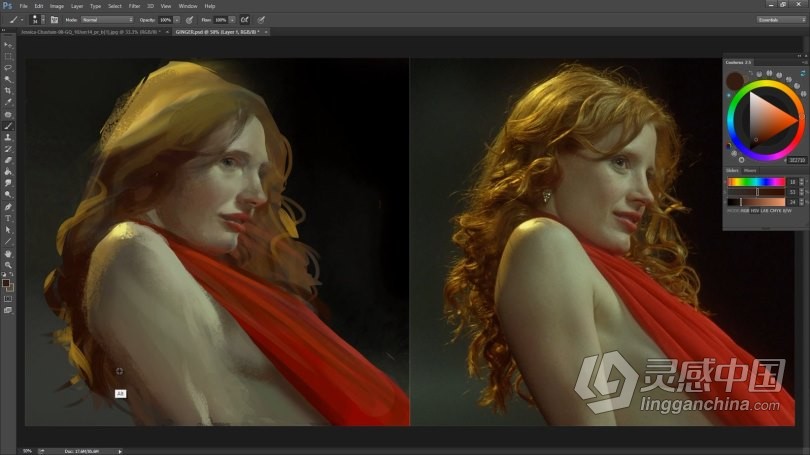810x455 pixels.
Task: Open the File menu
Action: click(x=23, y=6)
